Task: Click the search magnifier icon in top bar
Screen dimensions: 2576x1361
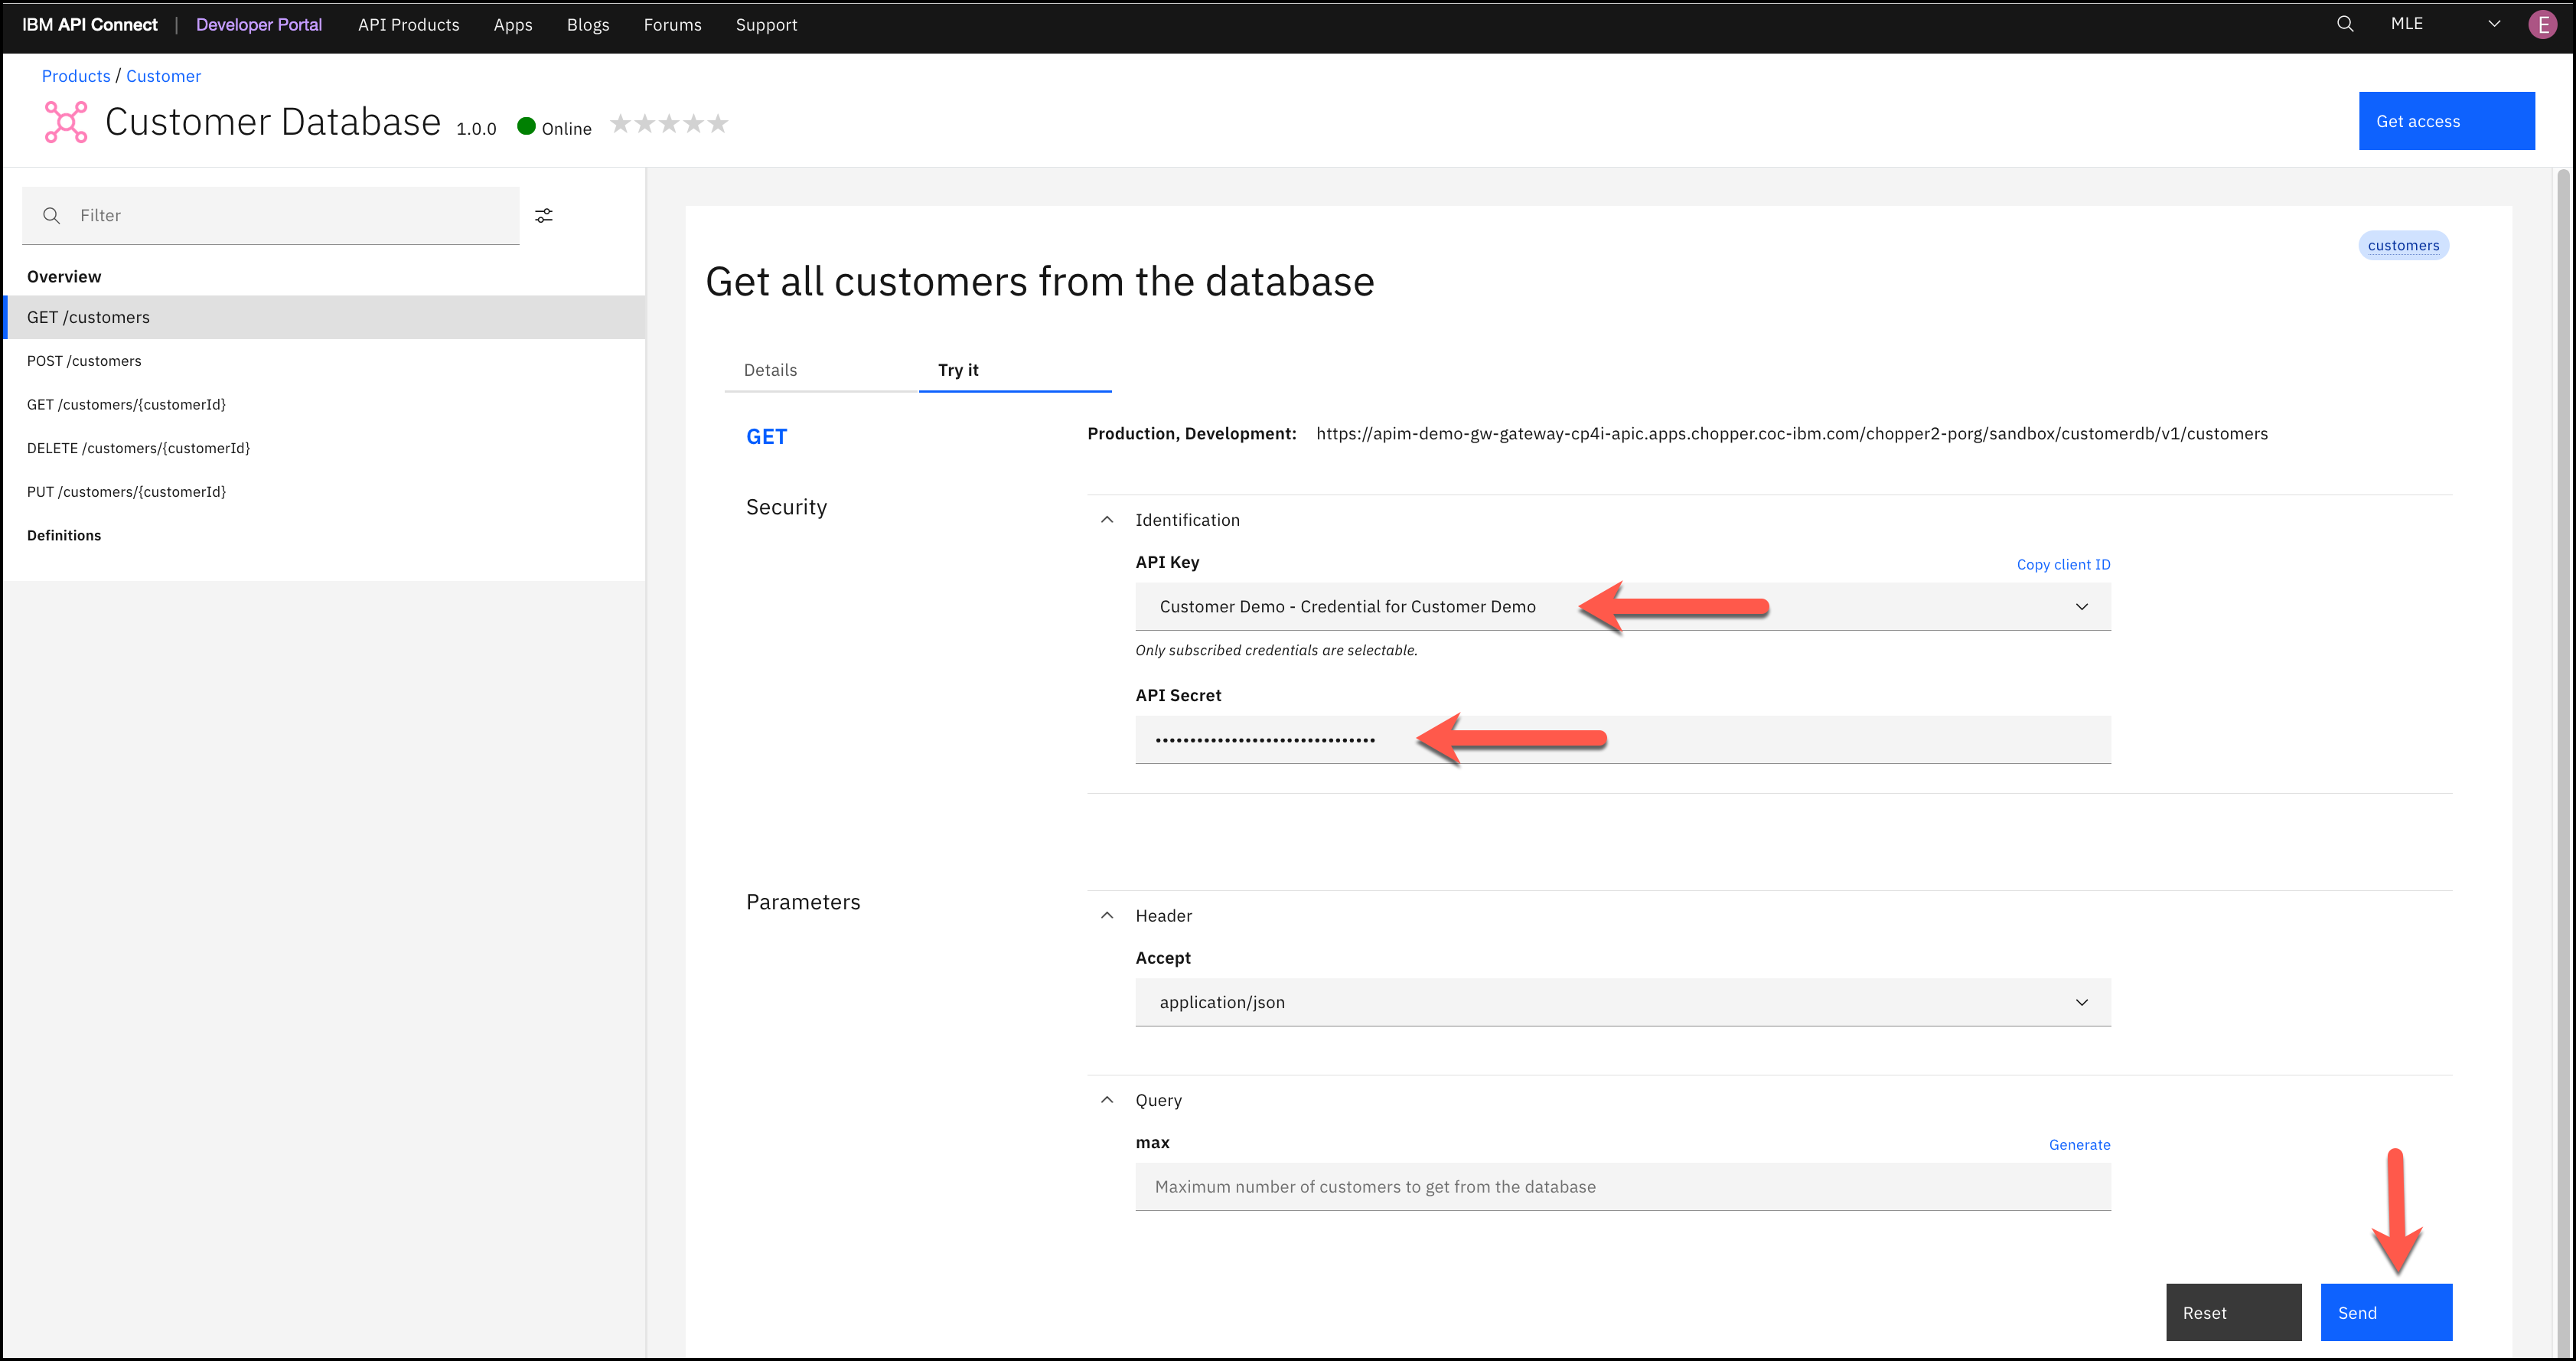Action: [2344, 24]
